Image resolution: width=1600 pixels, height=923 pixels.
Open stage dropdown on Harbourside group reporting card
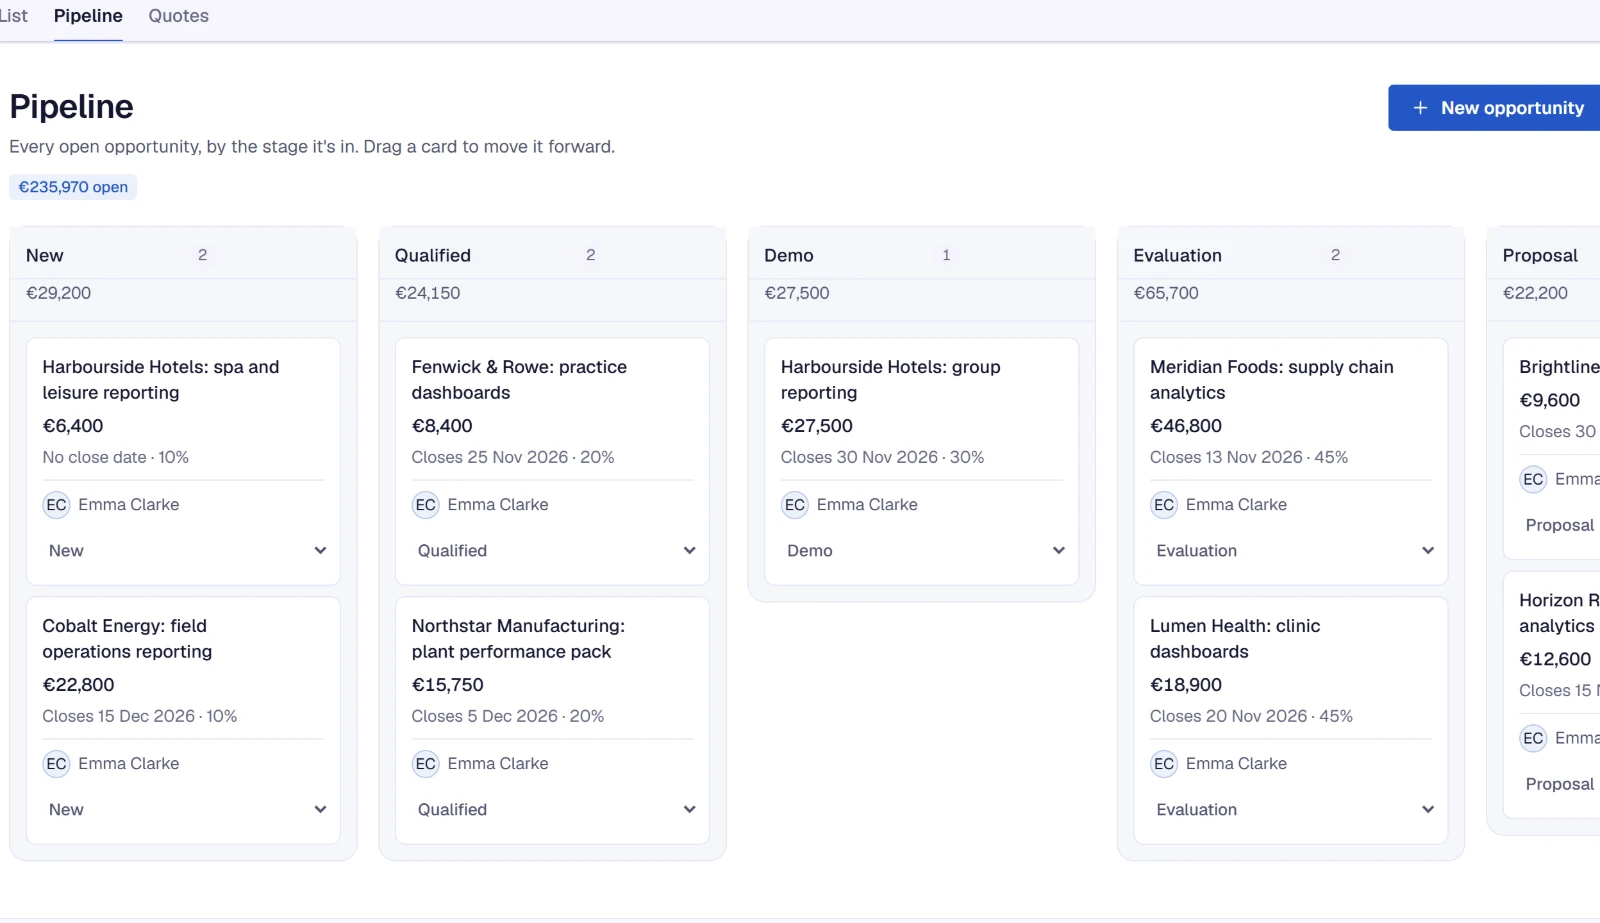point(922,551)
